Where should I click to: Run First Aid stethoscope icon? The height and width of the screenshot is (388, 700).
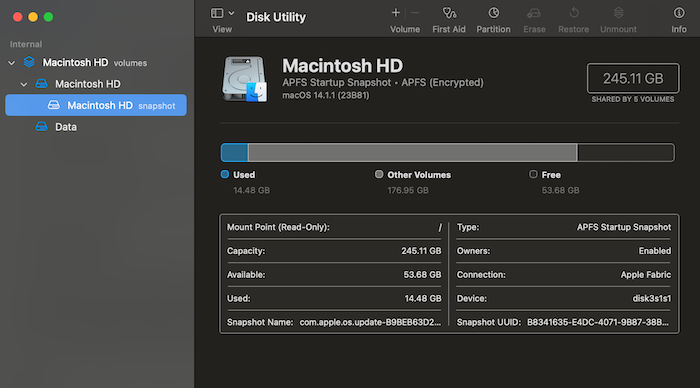(x=449, y=13)
